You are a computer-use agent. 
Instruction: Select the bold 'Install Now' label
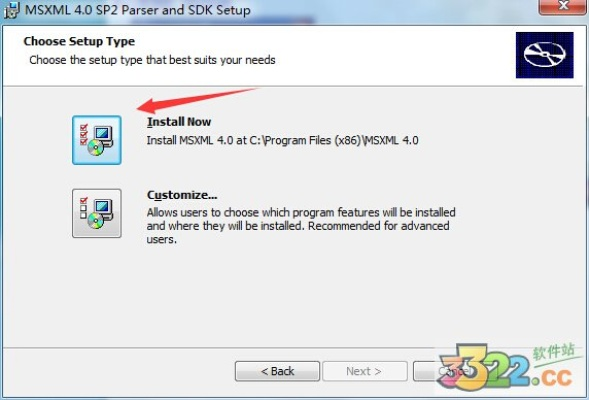(179, 122)
